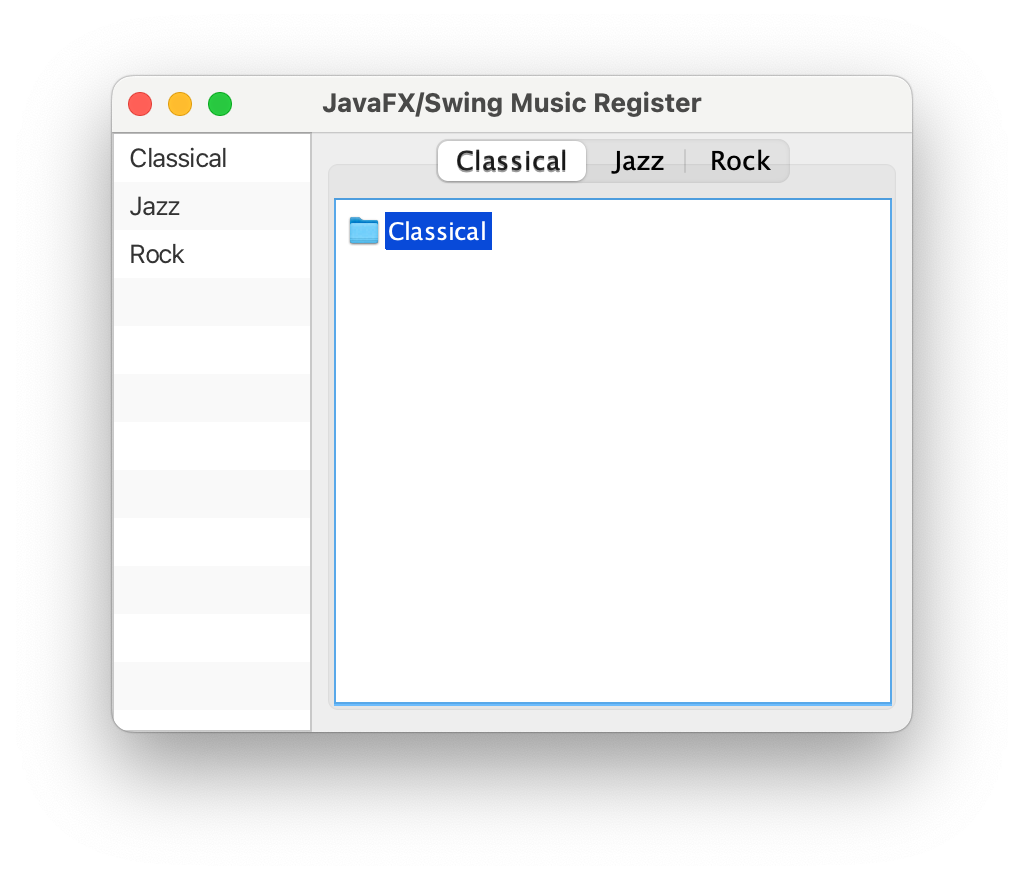
Task: Switch to the Rock tab
Action: 740,161
